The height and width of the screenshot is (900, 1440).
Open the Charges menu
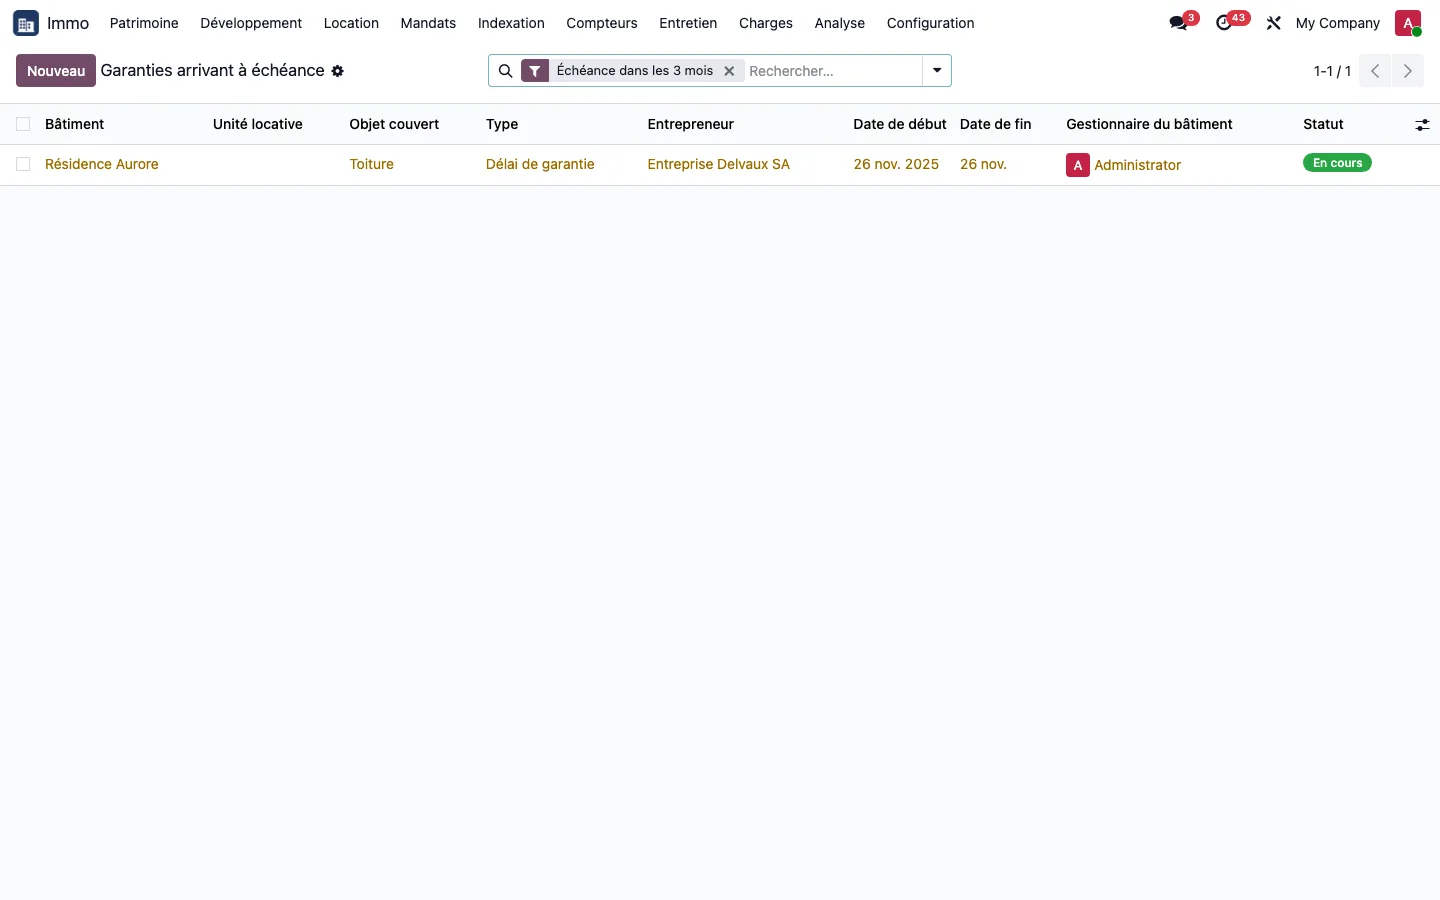766,23
